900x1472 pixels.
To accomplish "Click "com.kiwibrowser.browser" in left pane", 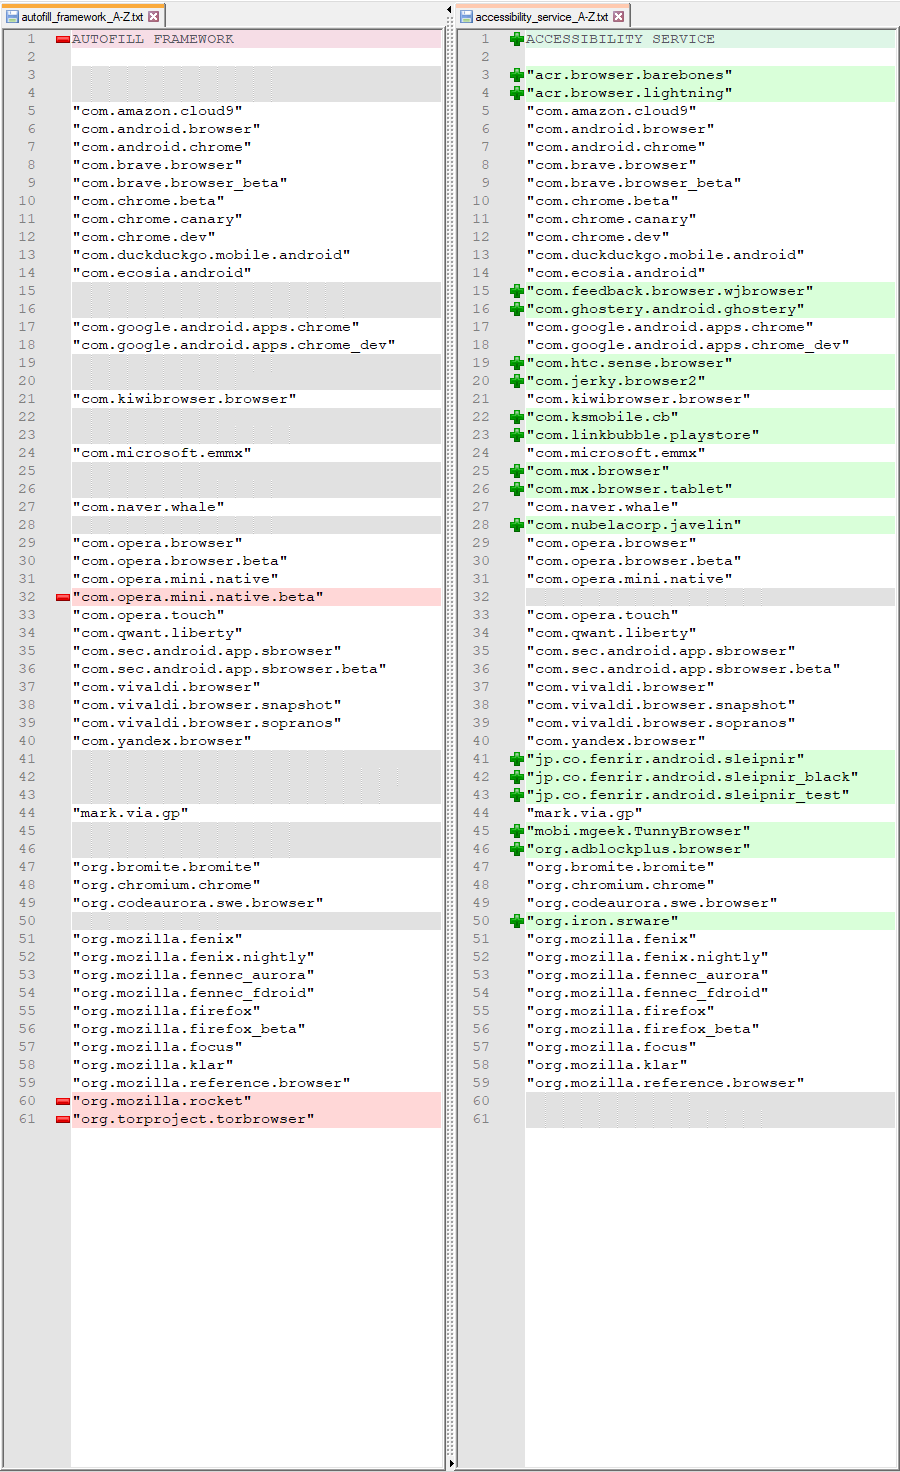I will [x=184, y=399].
